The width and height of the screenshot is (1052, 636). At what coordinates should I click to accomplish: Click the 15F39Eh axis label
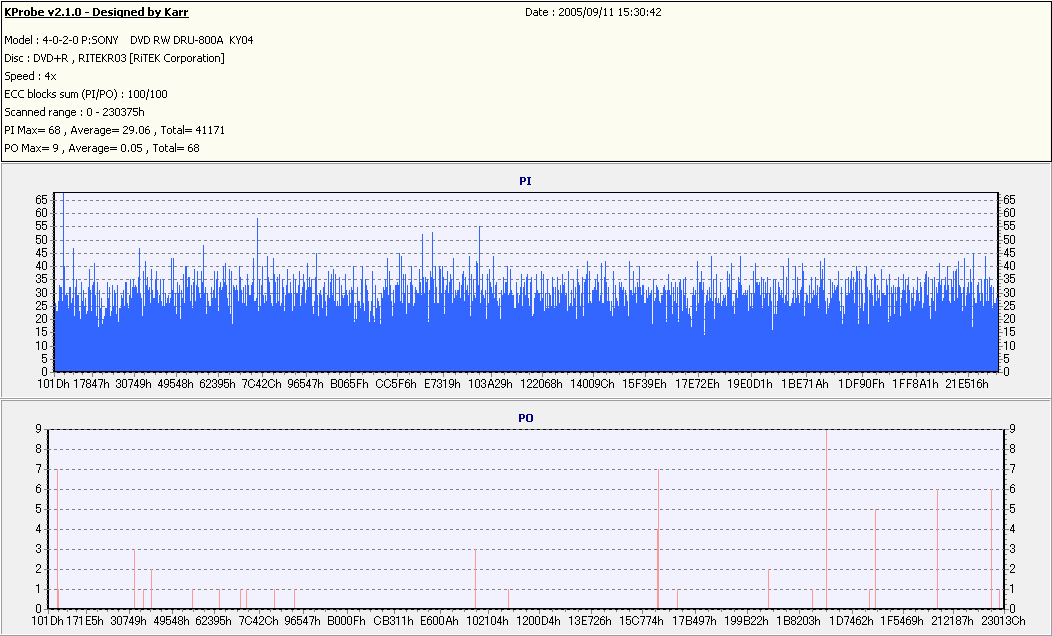tap(645, 384)
